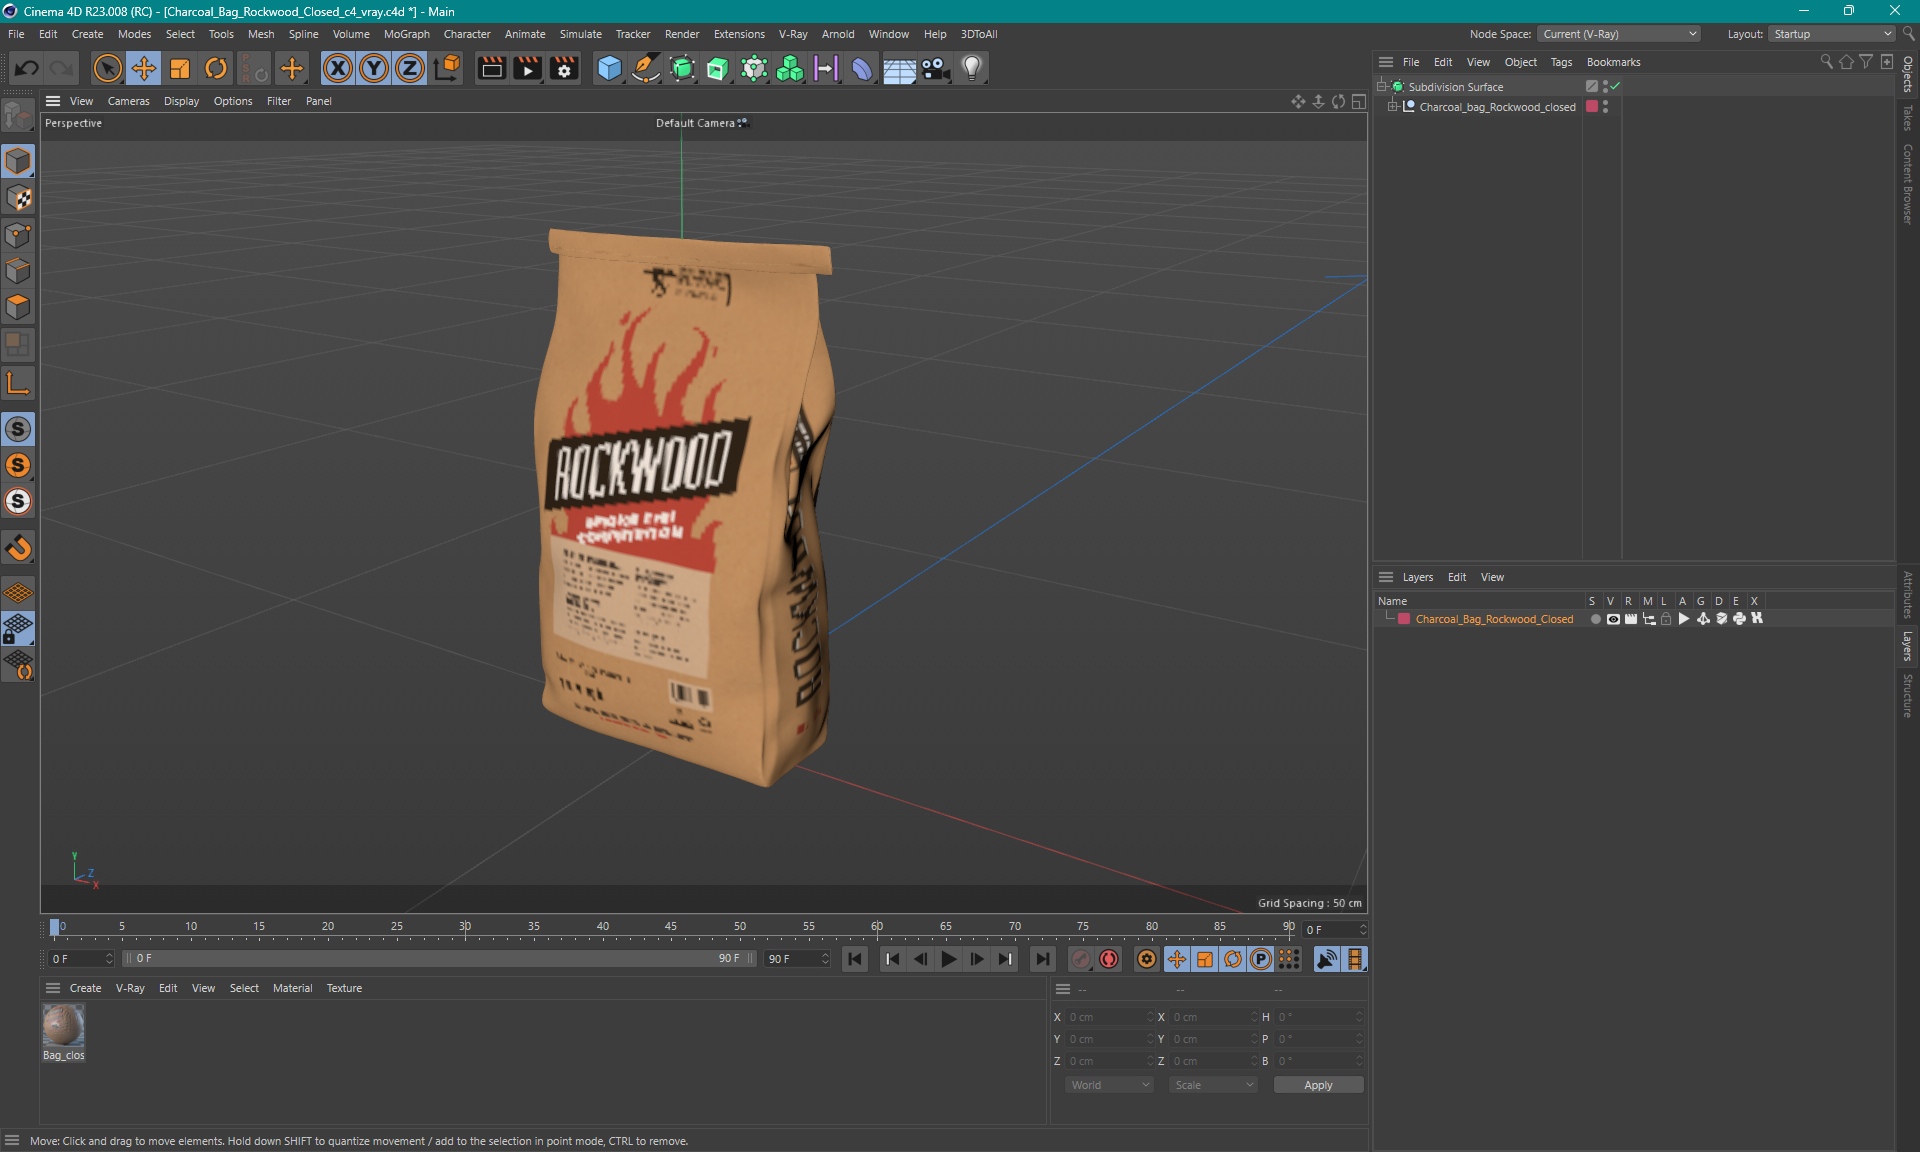
Task: Click preview range slider bar
Action: pos(438,959)
